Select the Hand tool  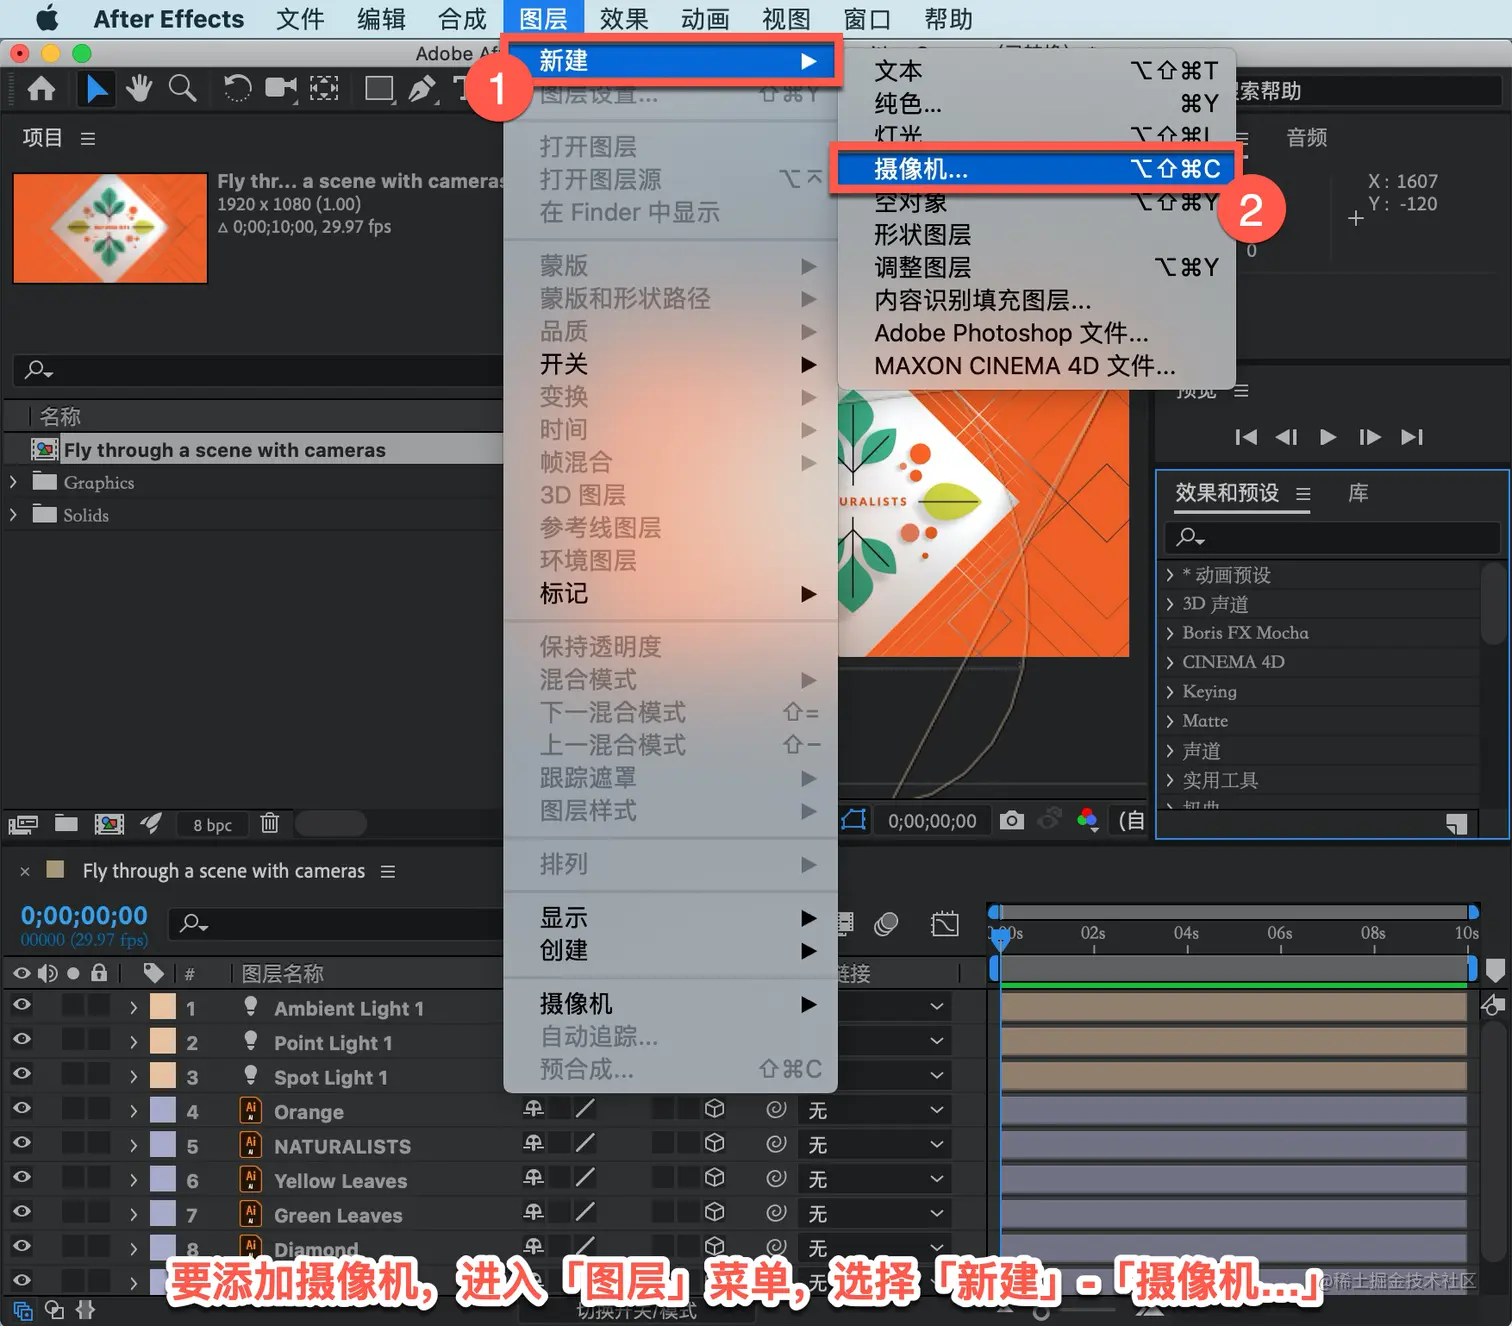click(139, 90)
